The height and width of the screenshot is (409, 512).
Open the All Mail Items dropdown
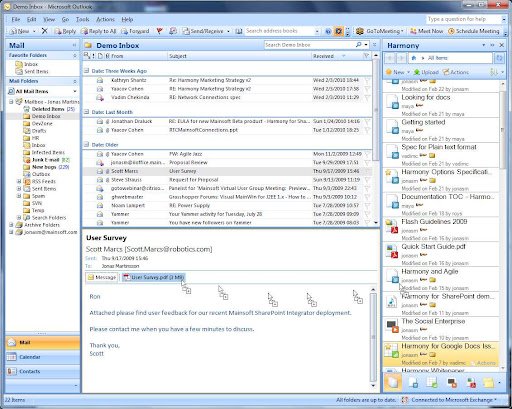[75, 91]
